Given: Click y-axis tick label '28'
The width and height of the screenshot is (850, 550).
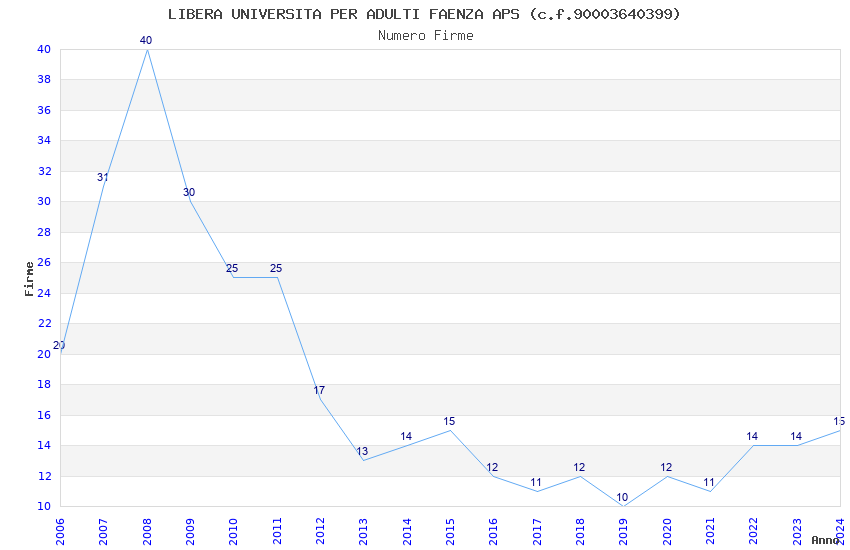Looking at the screenshot, I should coord(44,232).
